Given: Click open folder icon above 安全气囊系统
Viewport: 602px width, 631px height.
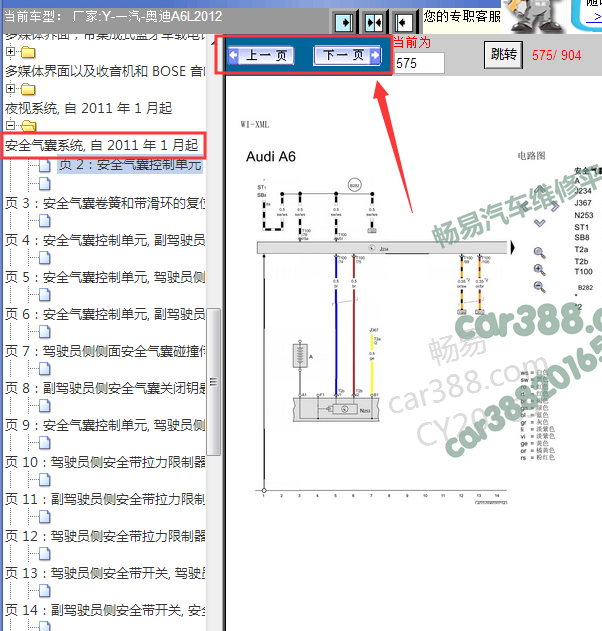Looking at the screenshot, I should [28, 126].
